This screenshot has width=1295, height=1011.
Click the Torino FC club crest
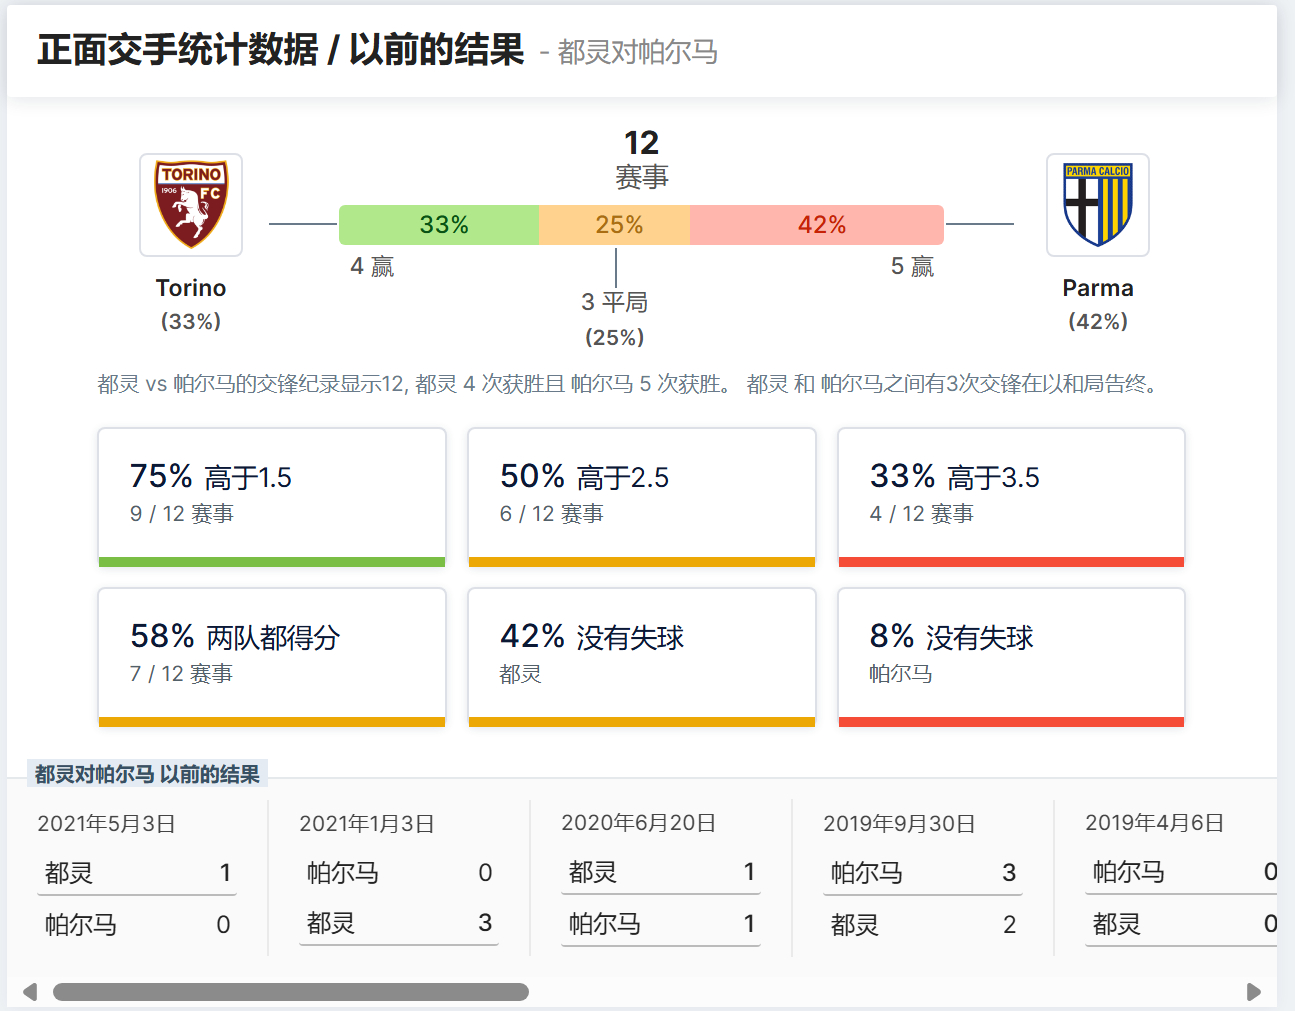[191, 205]
